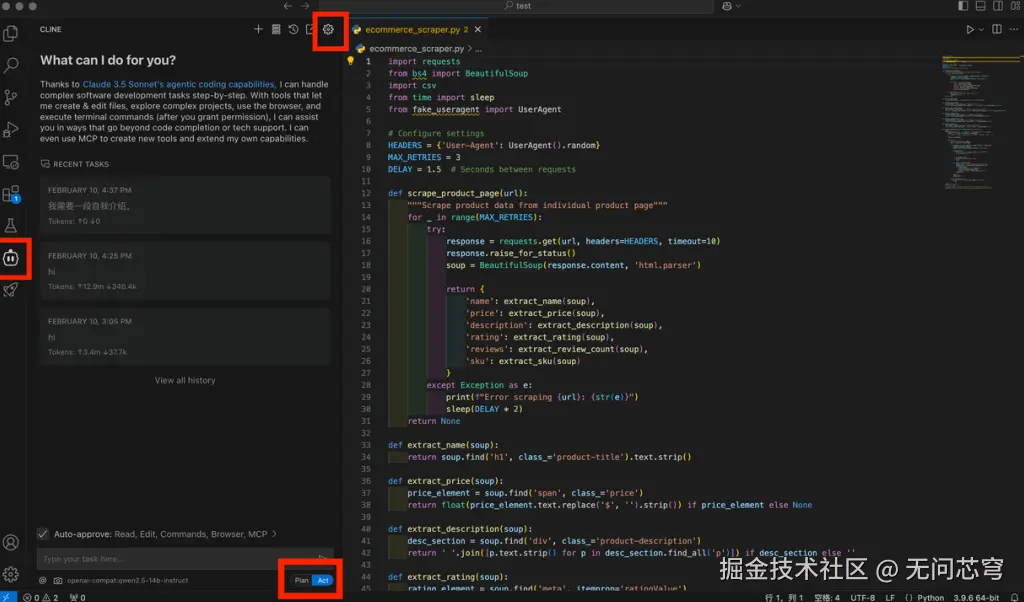Click line and column indicator in status bar

784,597
